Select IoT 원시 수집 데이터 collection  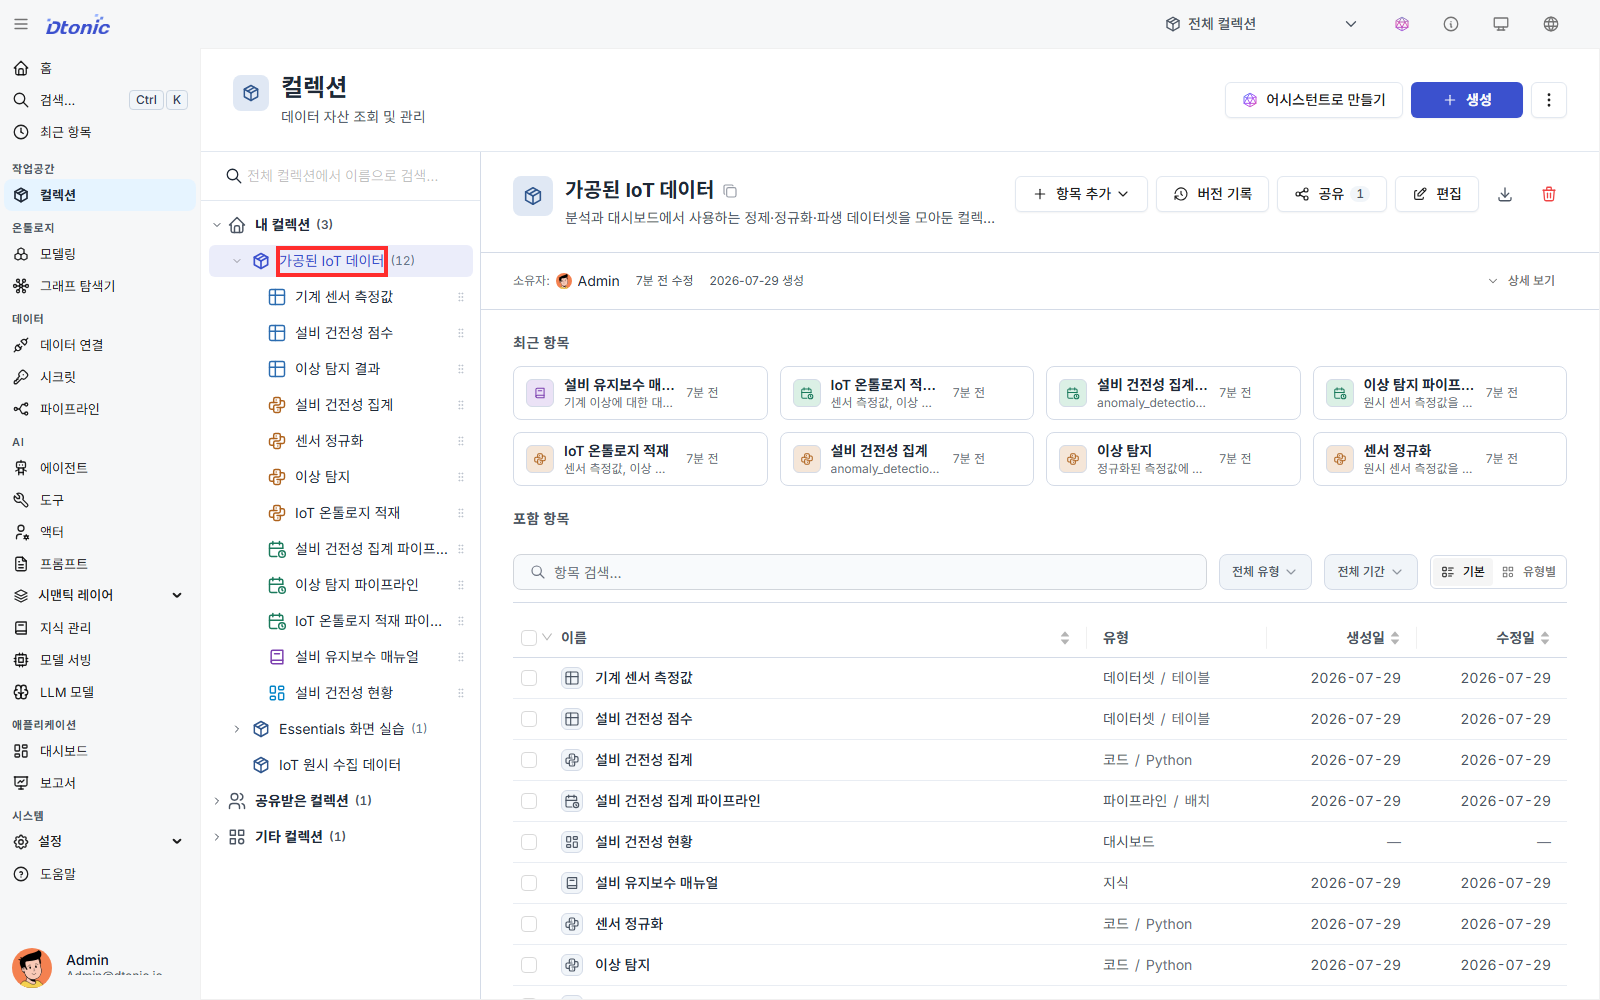click(x=339, y=765)
